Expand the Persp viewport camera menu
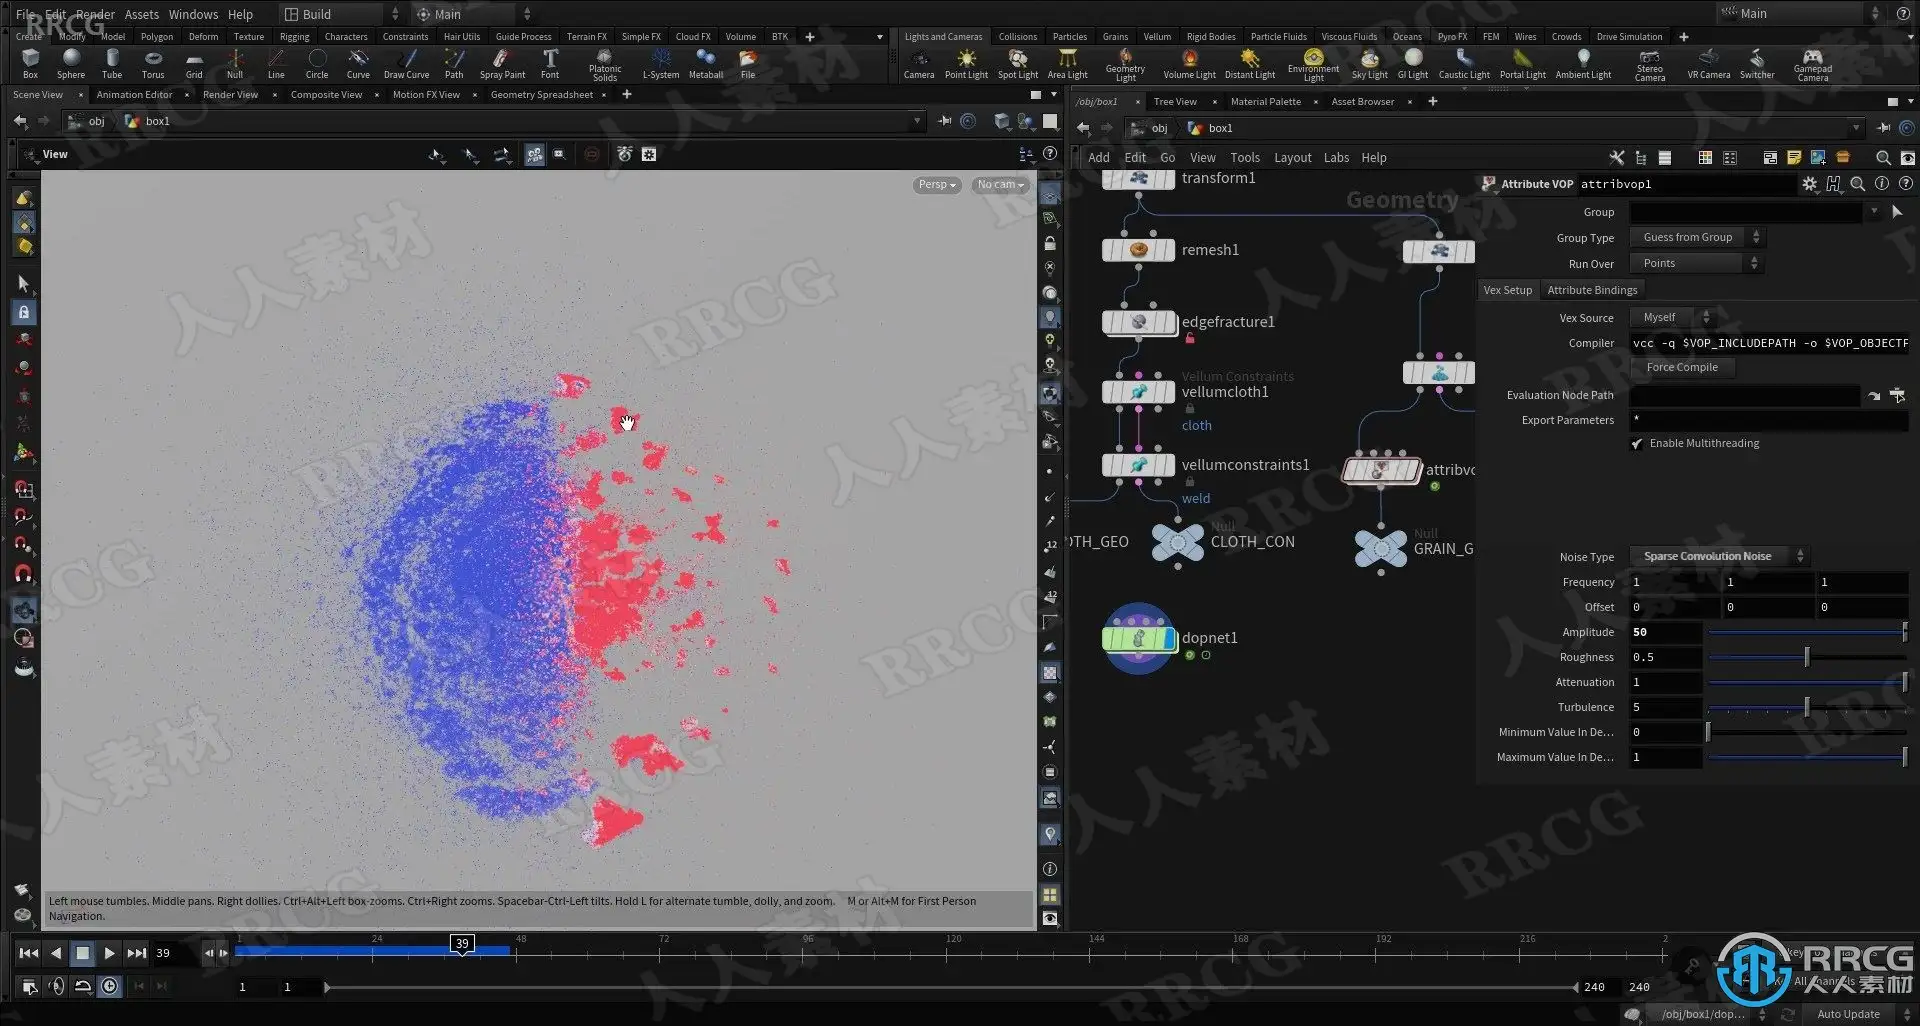This screenshot has width=1920, height=1026. click(937, 185)
